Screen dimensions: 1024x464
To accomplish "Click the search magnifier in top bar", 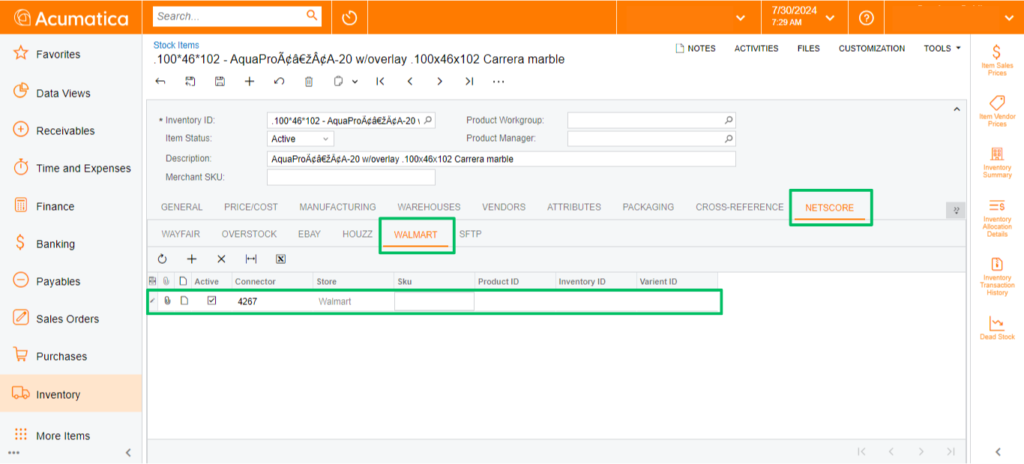I will click(312, 16).
